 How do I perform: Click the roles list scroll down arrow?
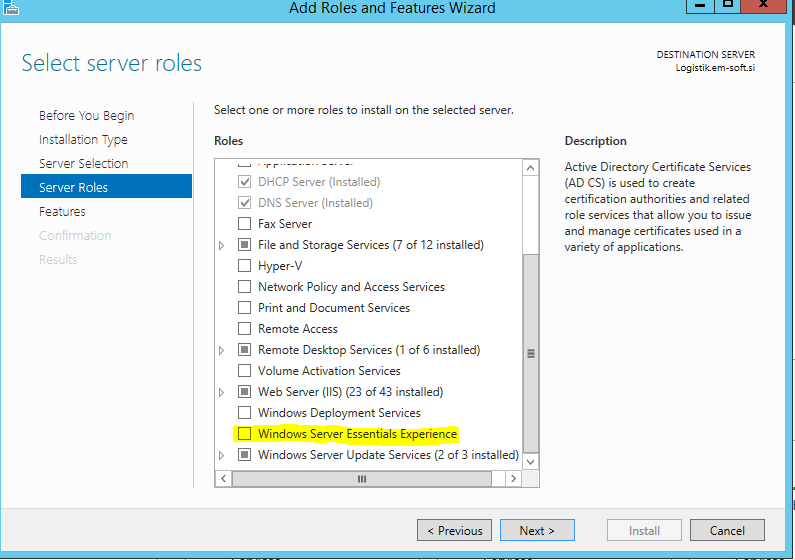530,462
